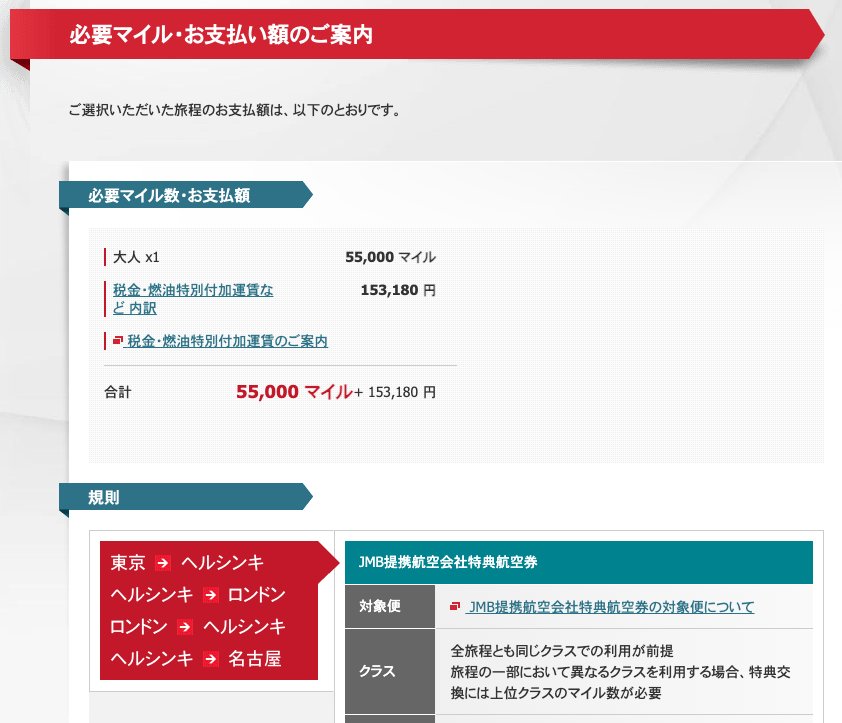
Task: Click the arrow icon in ヘルシンキ to ロンドン row
Action: pyautogui.click(x=210, y=595)
